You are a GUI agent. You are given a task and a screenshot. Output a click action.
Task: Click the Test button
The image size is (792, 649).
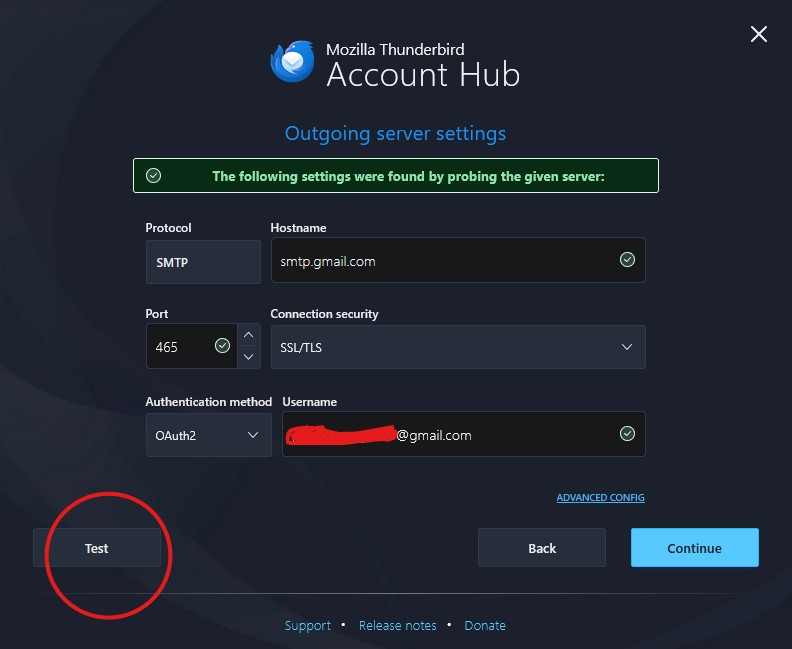(x=97, y=547)
